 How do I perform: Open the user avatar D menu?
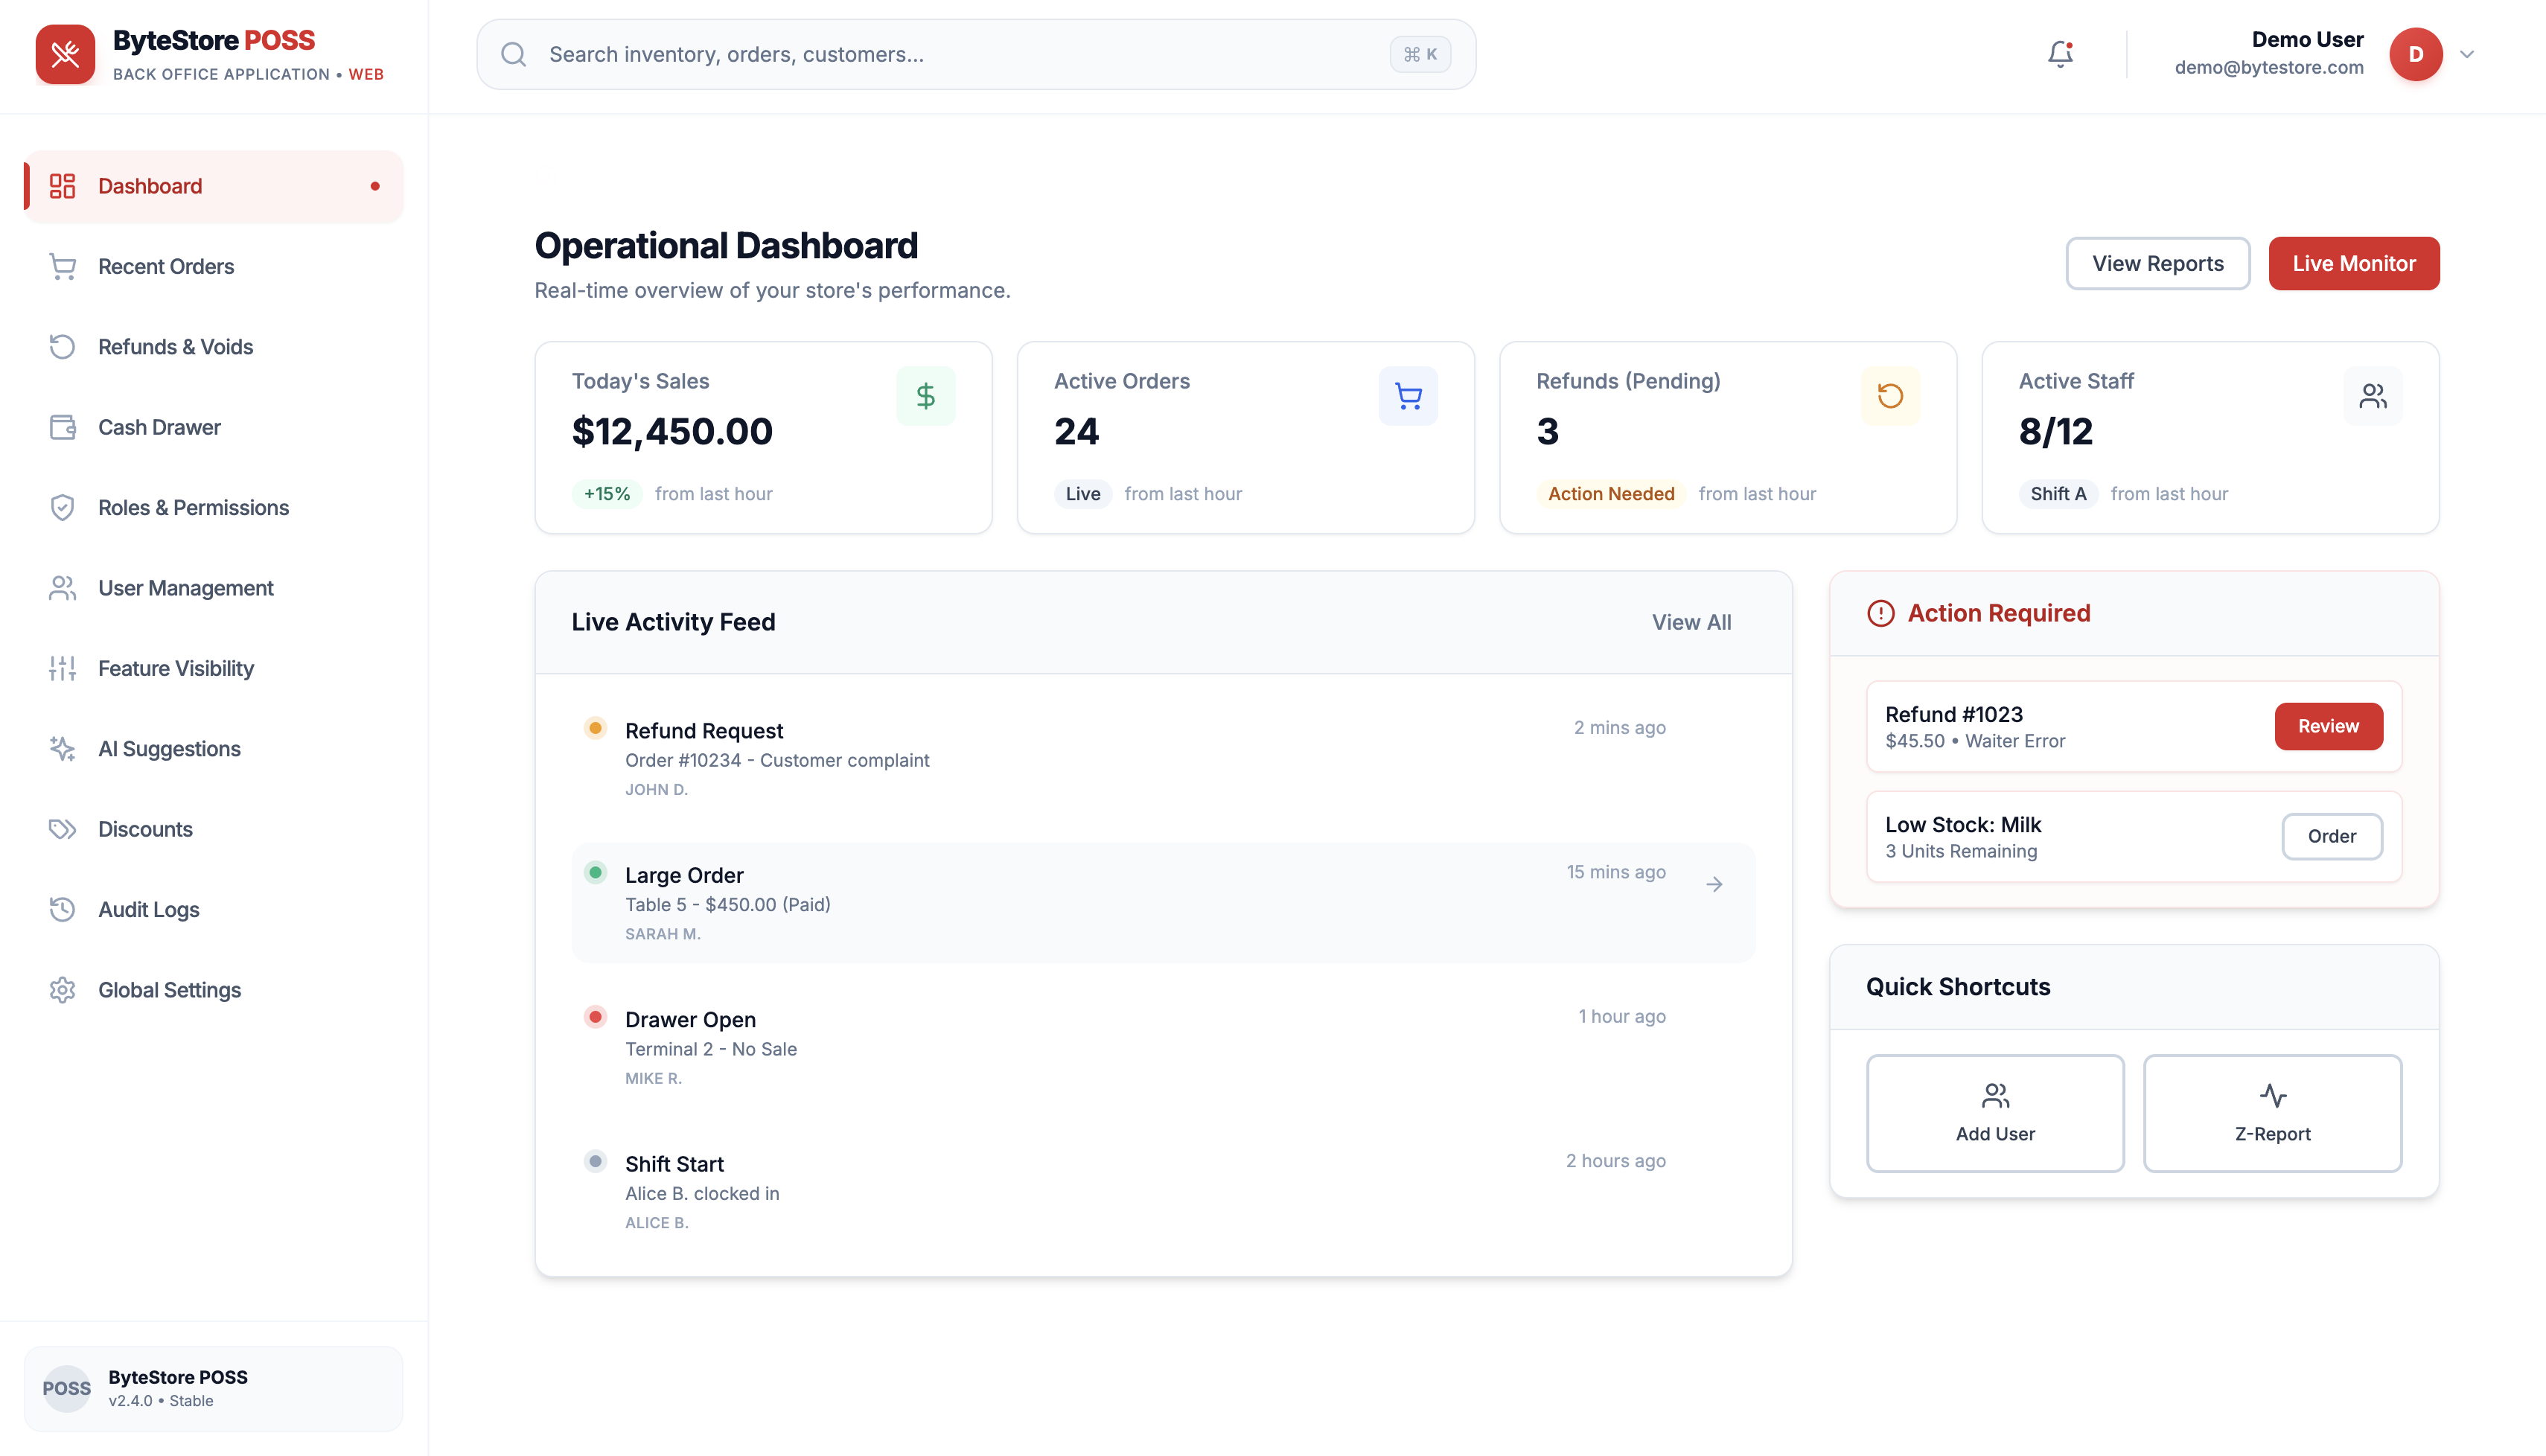[x=2416, y=54]
